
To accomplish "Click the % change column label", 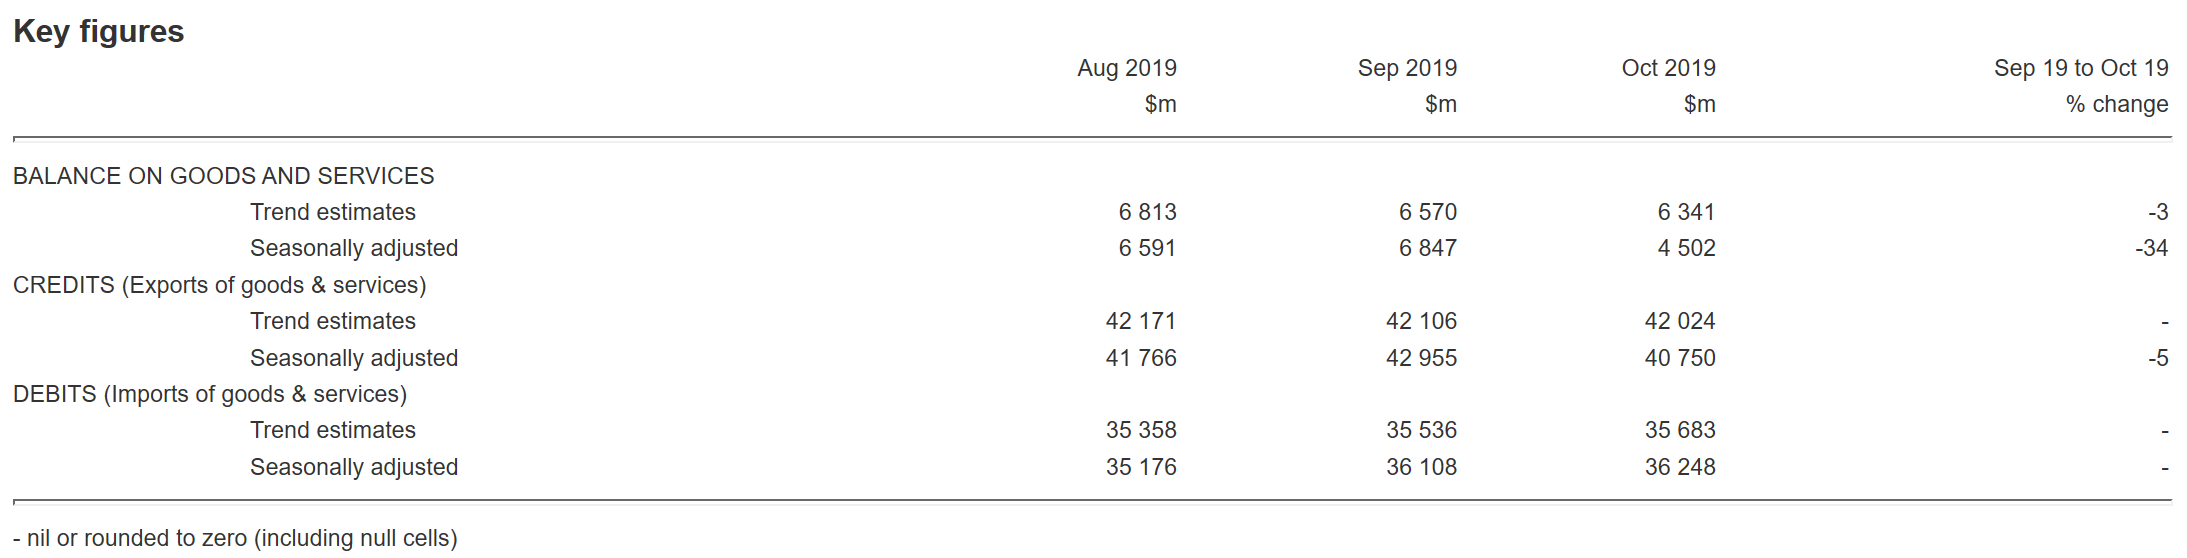I will [2116, 104].
